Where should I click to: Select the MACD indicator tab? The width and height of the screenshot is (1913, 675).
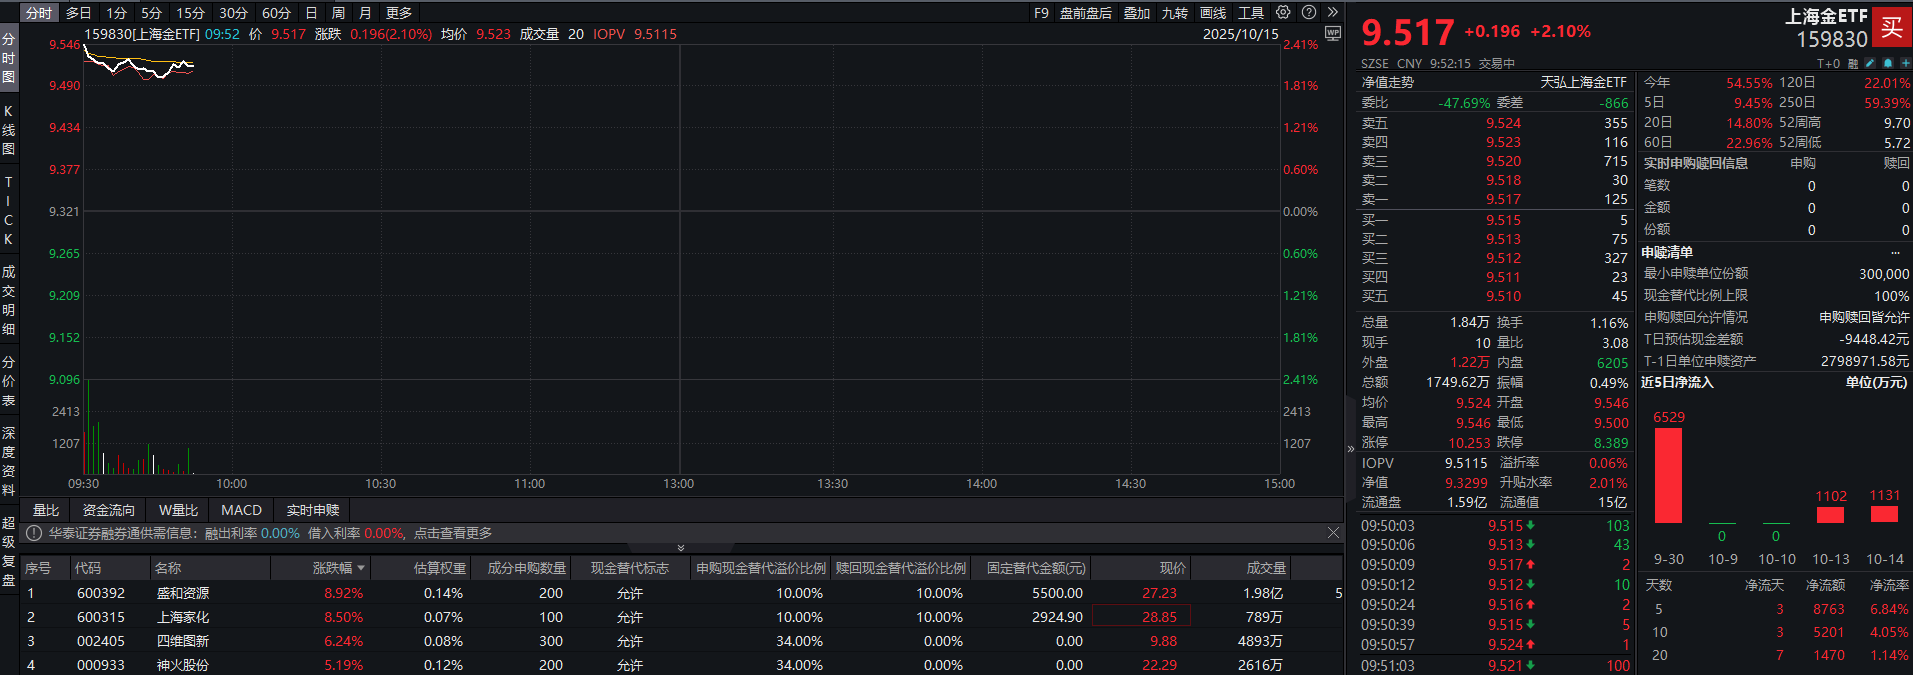pyautogui.click(x=241, y=510)
